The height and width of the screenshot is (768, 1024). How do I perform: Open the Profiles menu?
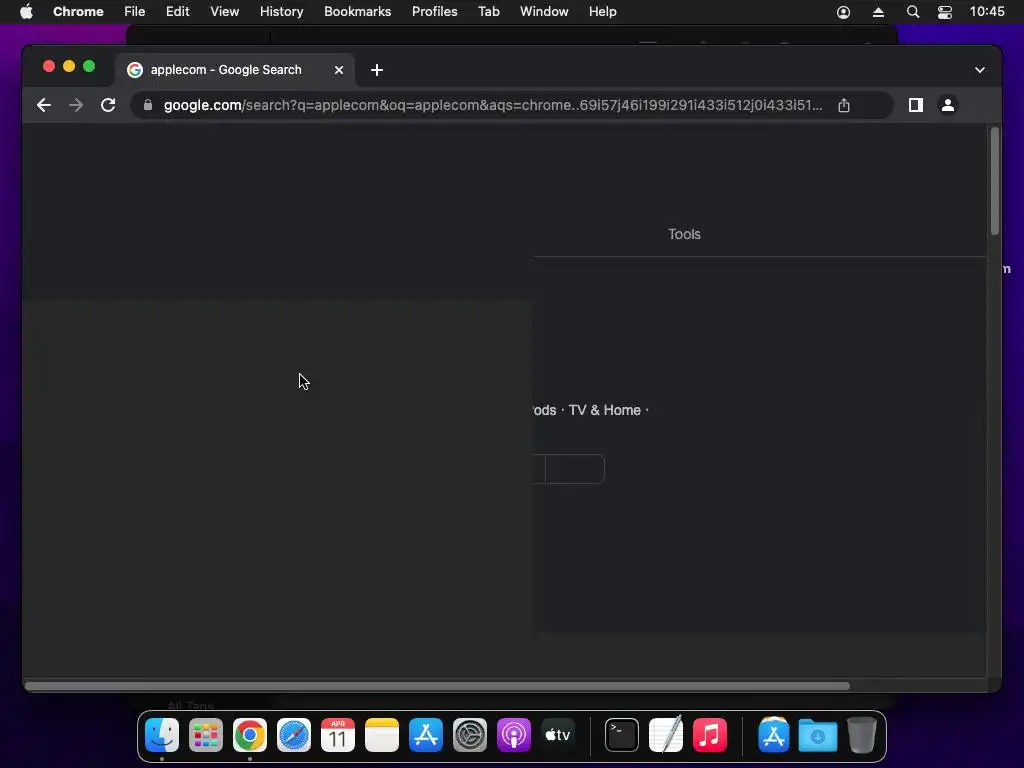coord(434,12)
